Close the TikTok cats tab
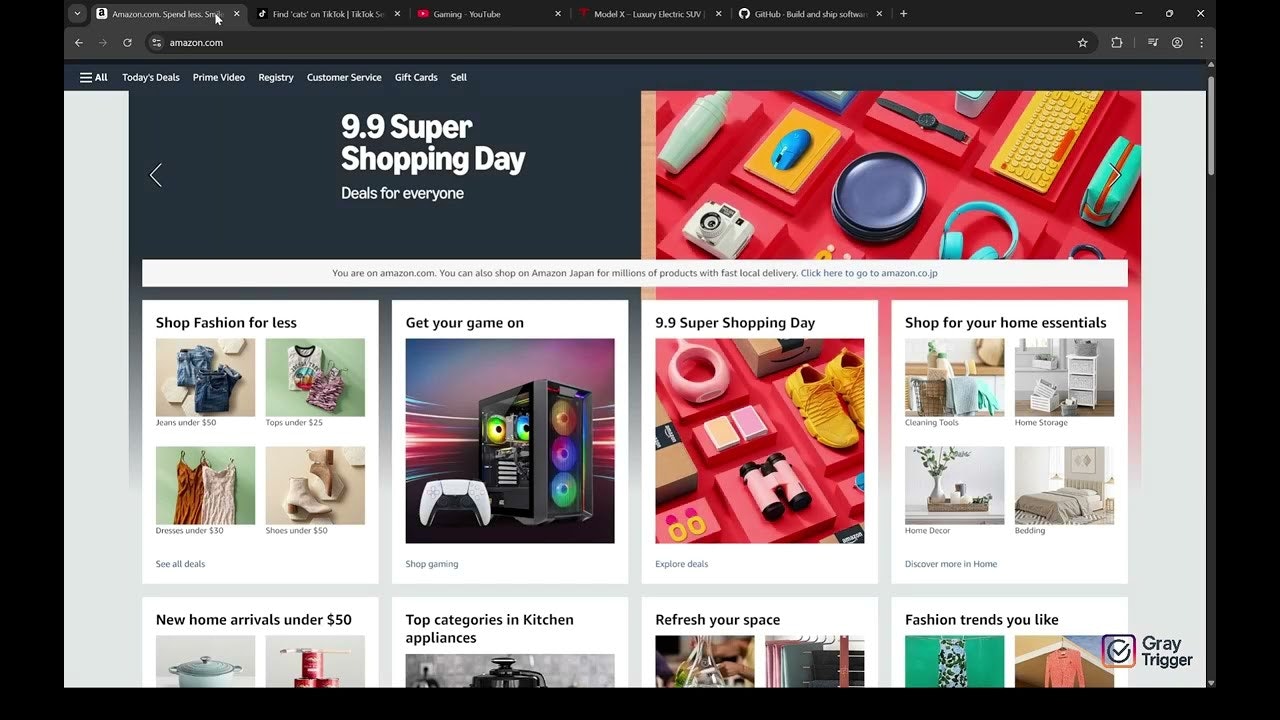 pos(398,14)
